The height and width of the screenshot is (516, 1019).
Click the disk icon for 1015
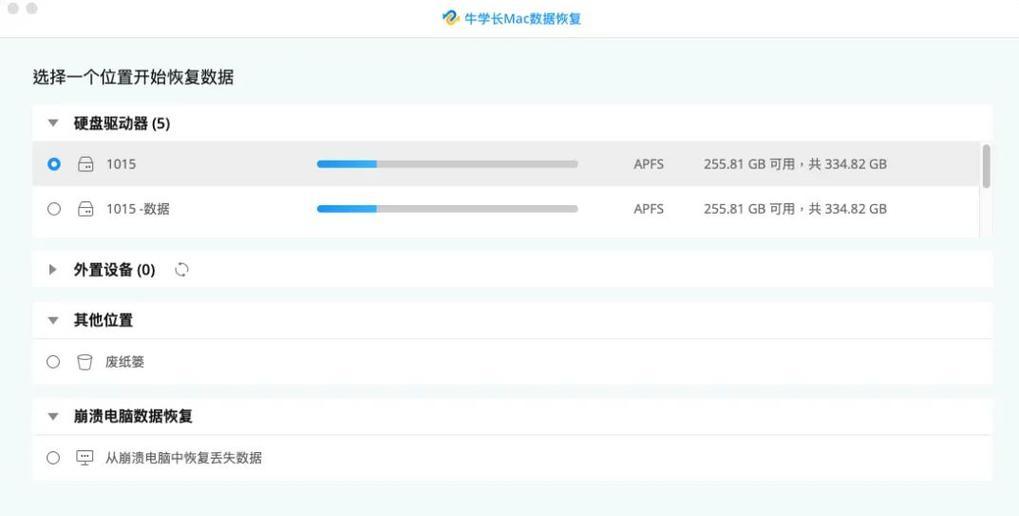pyautogui.click(x=86, y=164)
